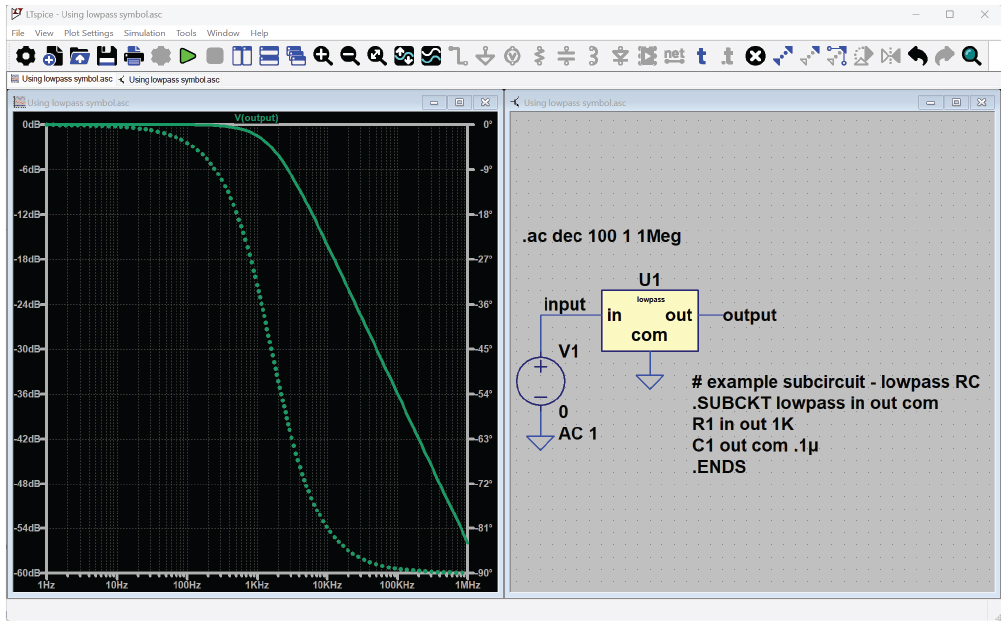Switch to the waveform plot tab
The width and height of the screenshot is (1007, 626).
60,79
